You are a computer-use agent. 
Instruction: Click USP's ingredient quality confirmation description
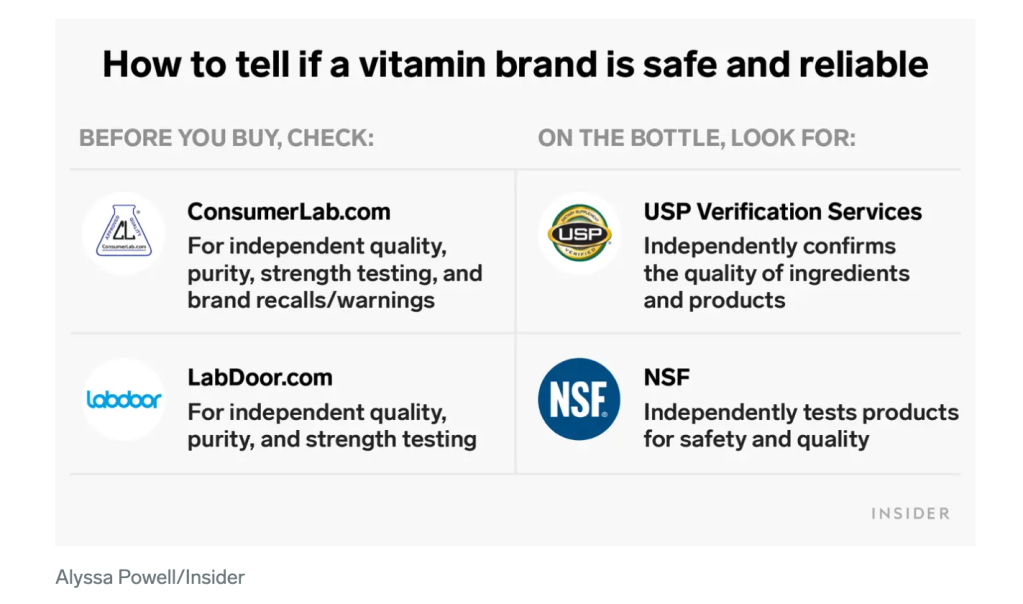(x=776, y=273)
